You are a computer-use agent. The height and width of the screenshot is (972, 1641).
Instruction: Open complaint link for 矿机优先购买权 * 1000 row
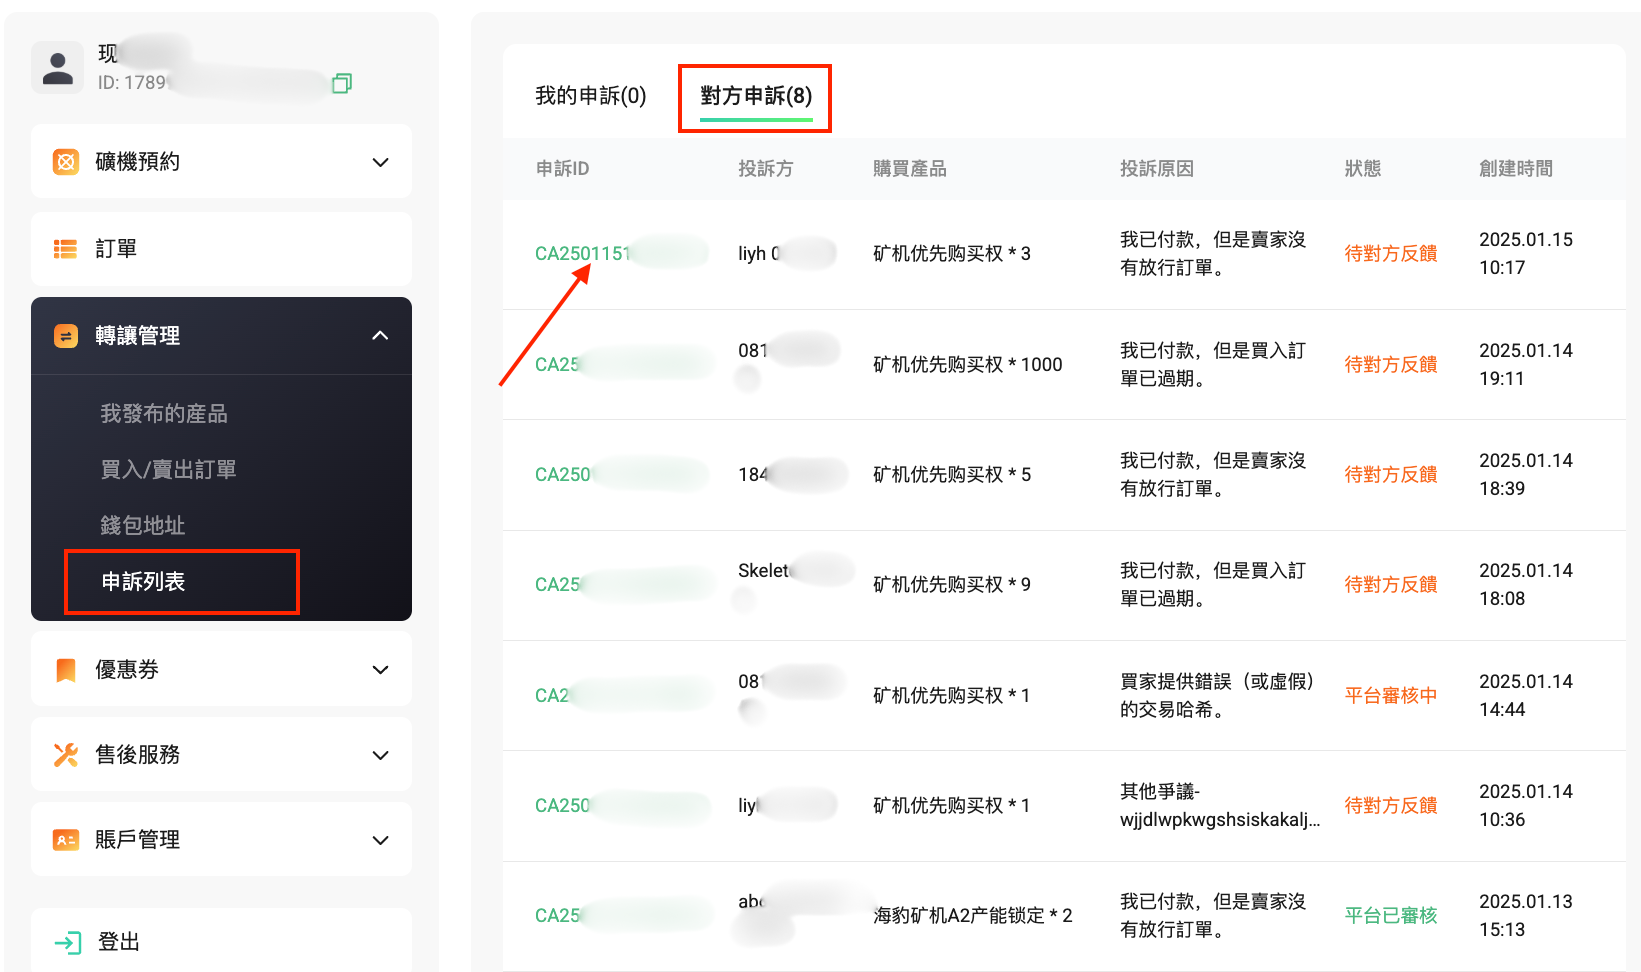[558, 365]
